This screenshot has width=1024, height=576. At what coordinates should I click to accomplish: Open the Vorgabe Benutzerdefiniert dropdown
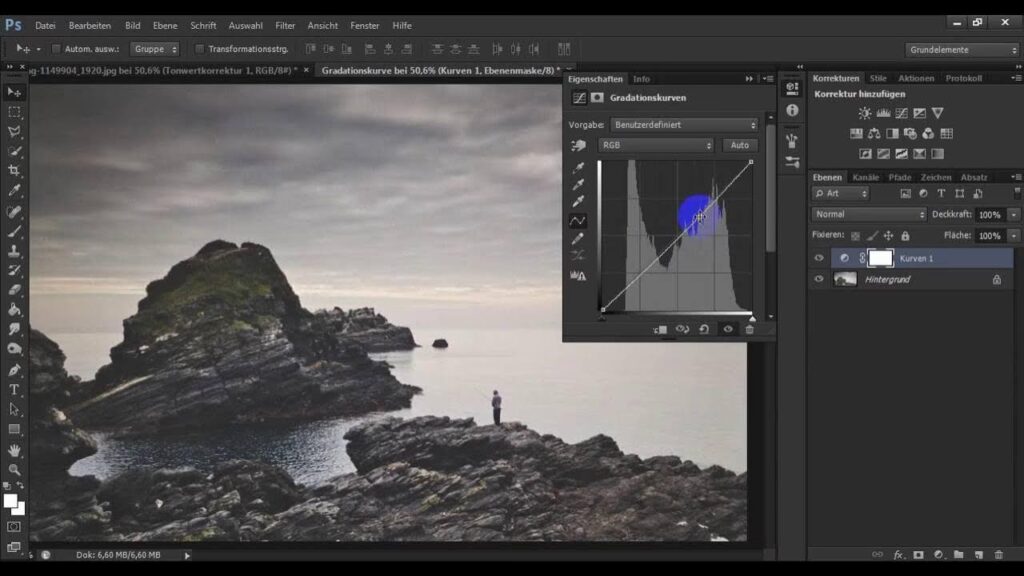coord(684,125)
